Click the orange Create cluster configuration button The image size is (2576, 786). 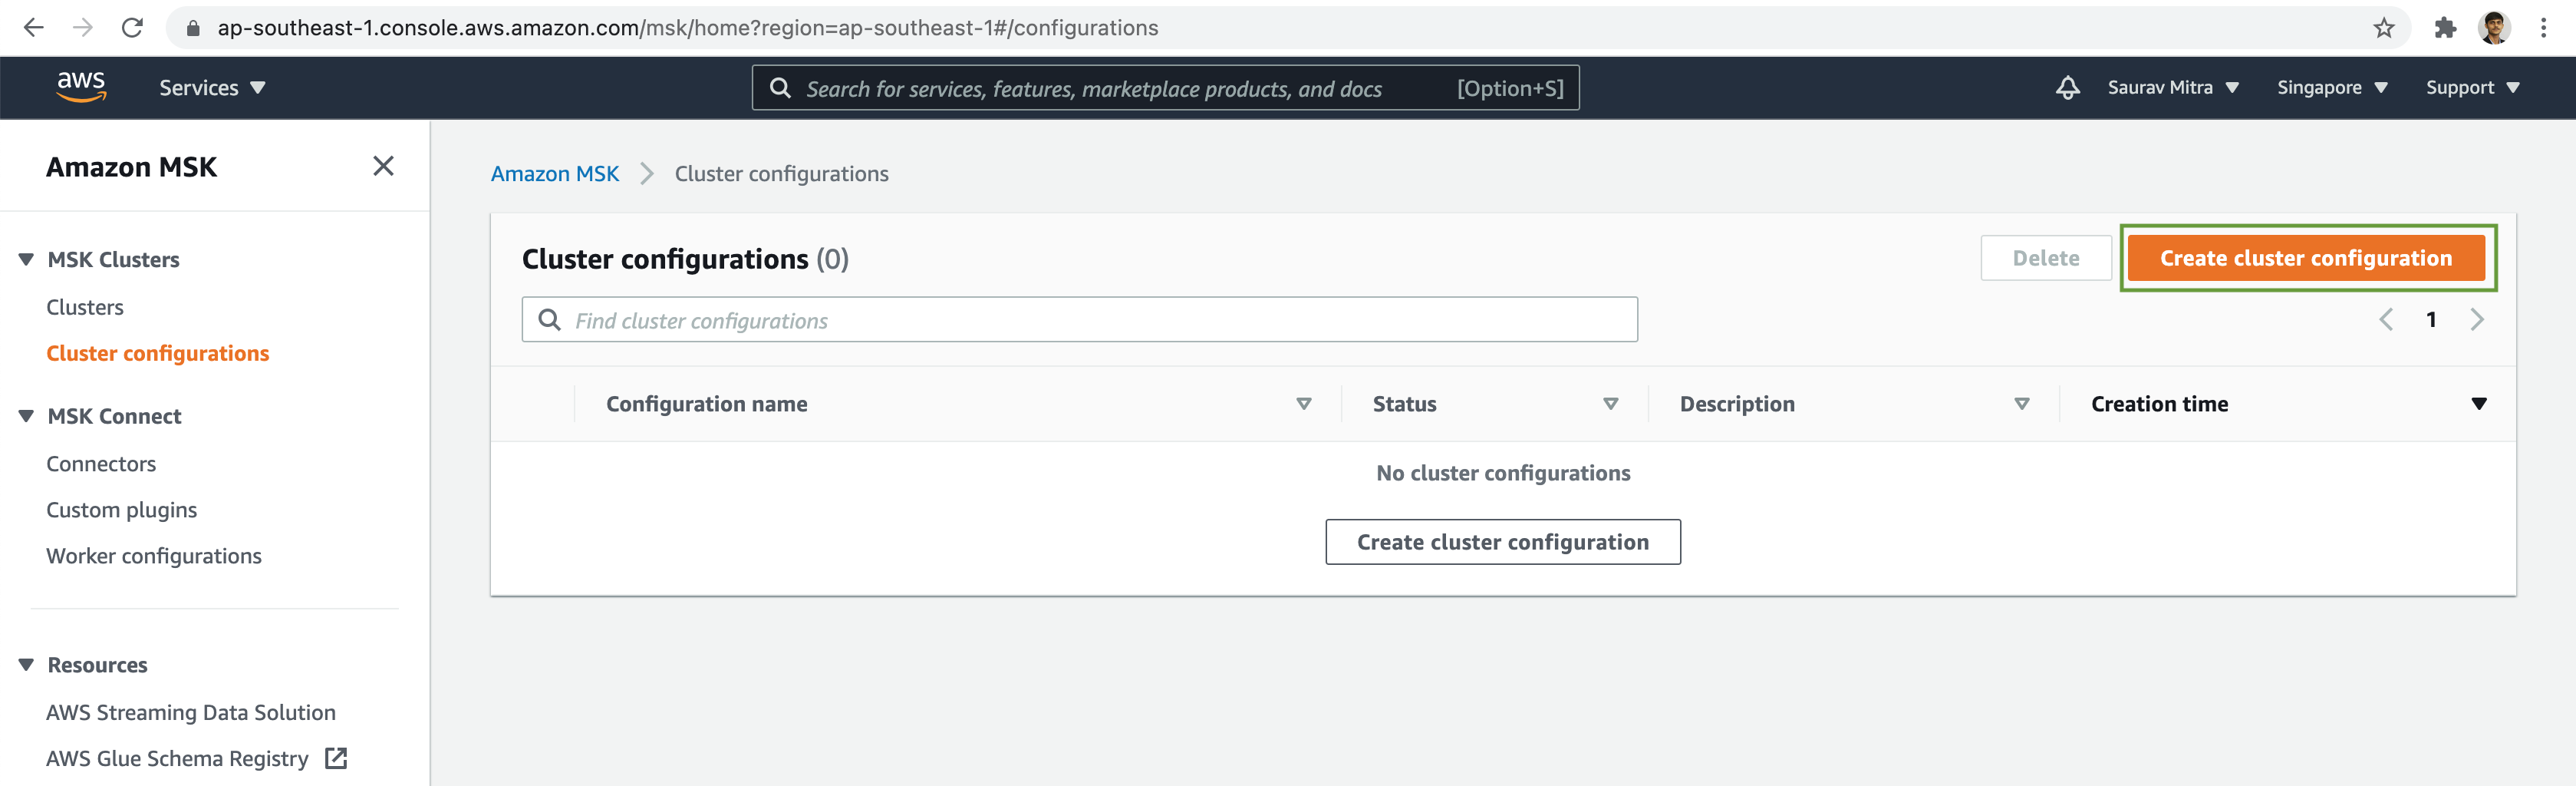(2306, 258)
